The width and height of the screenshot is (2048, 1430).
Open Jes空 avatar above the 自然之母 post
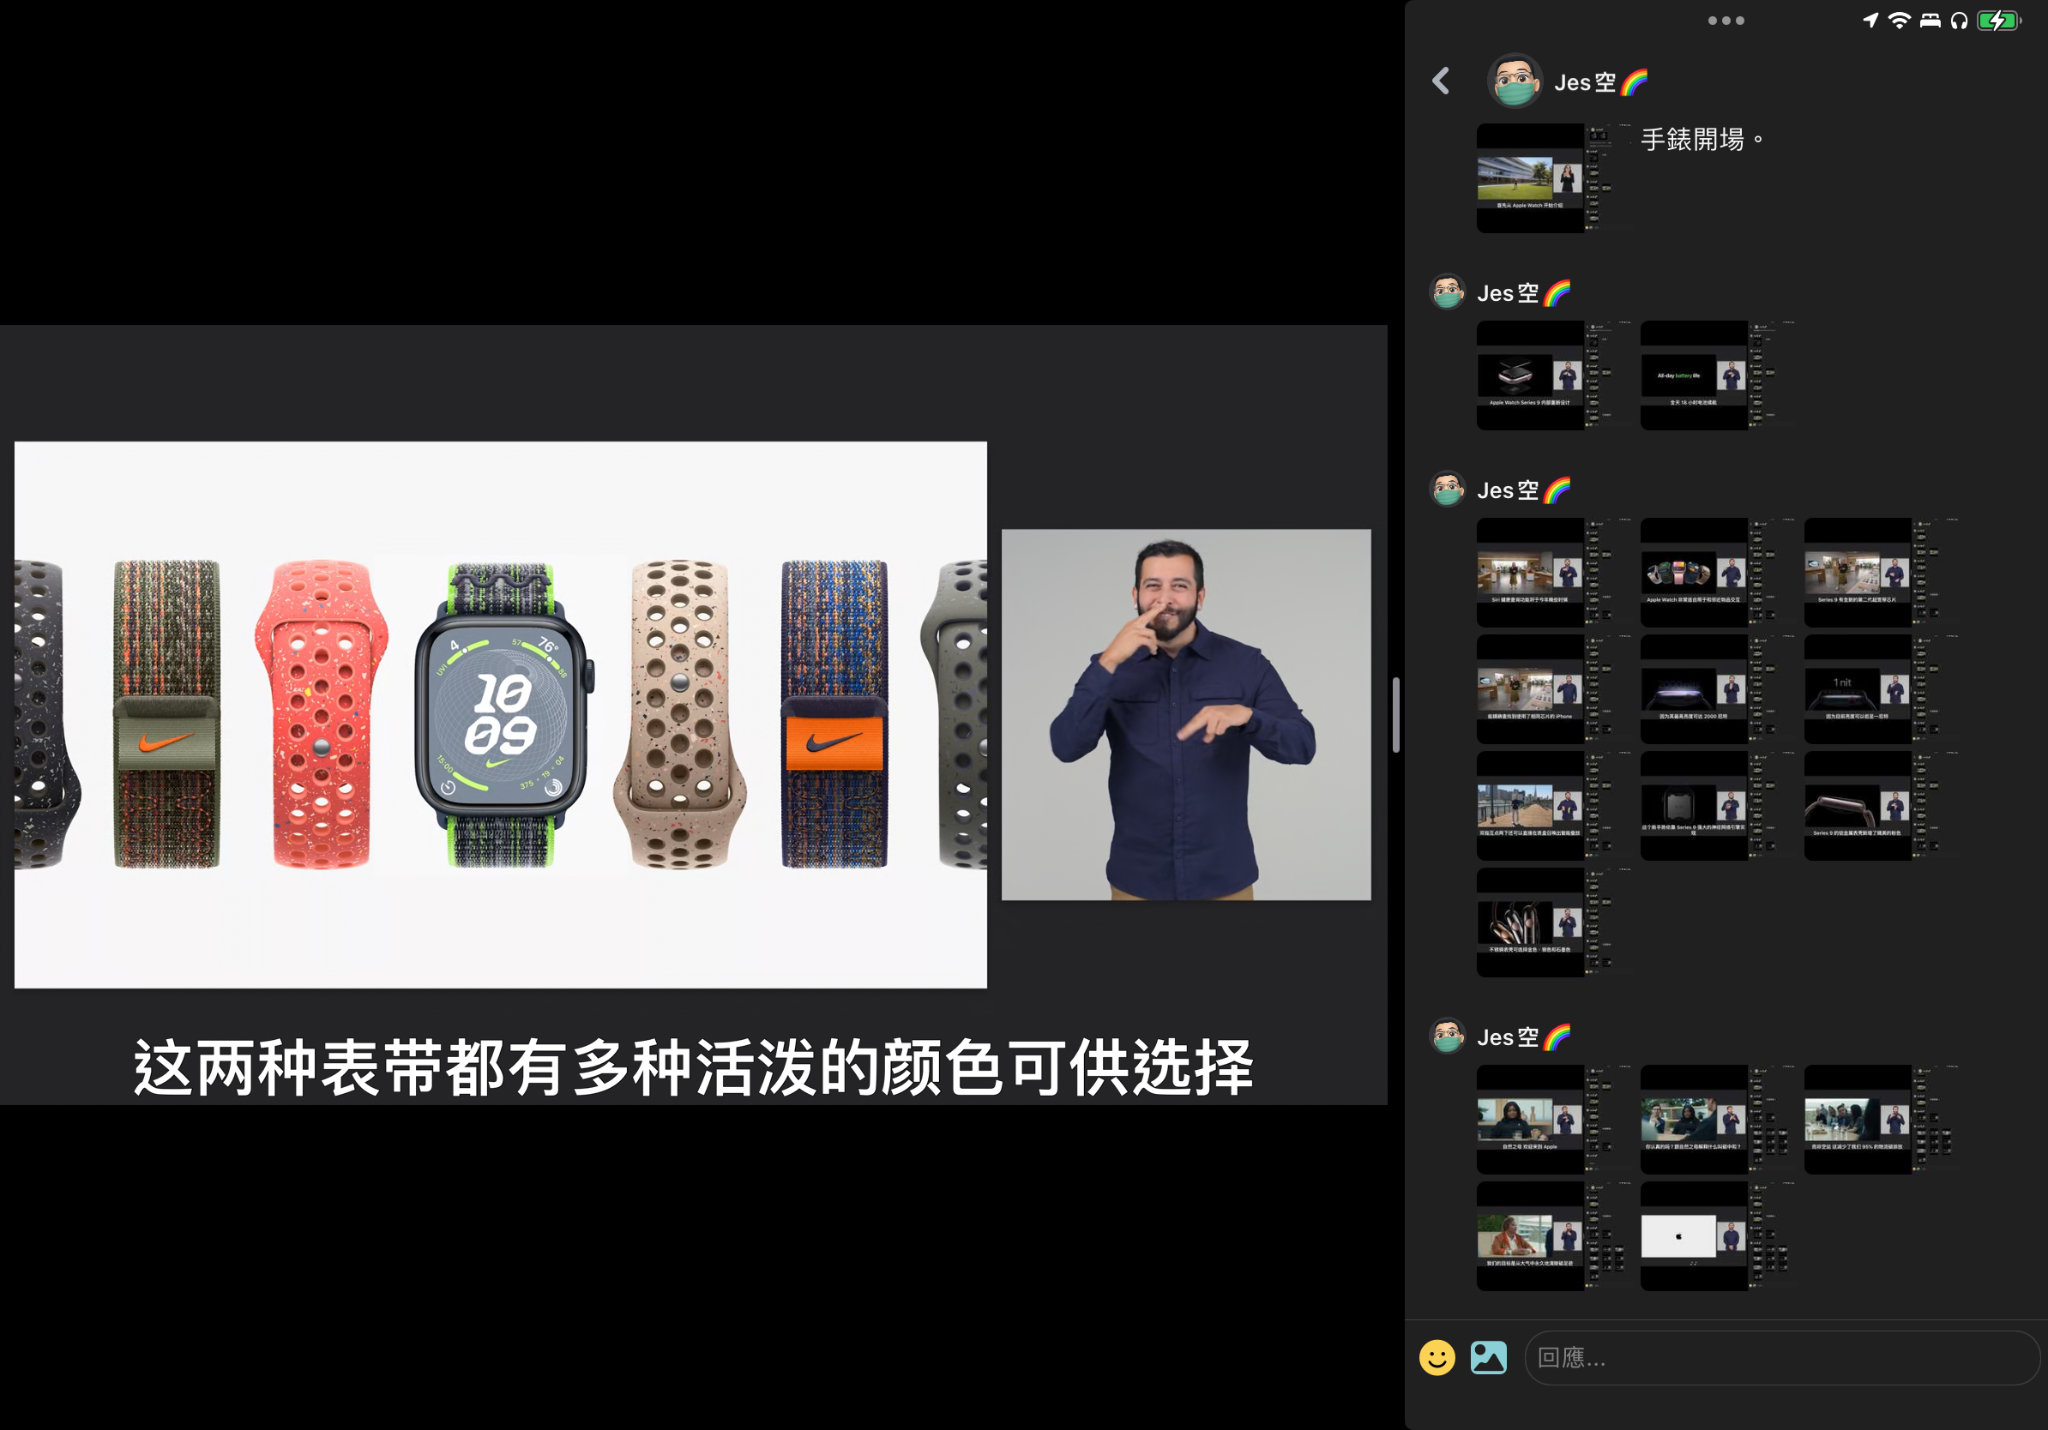tap(1447, 1037)
